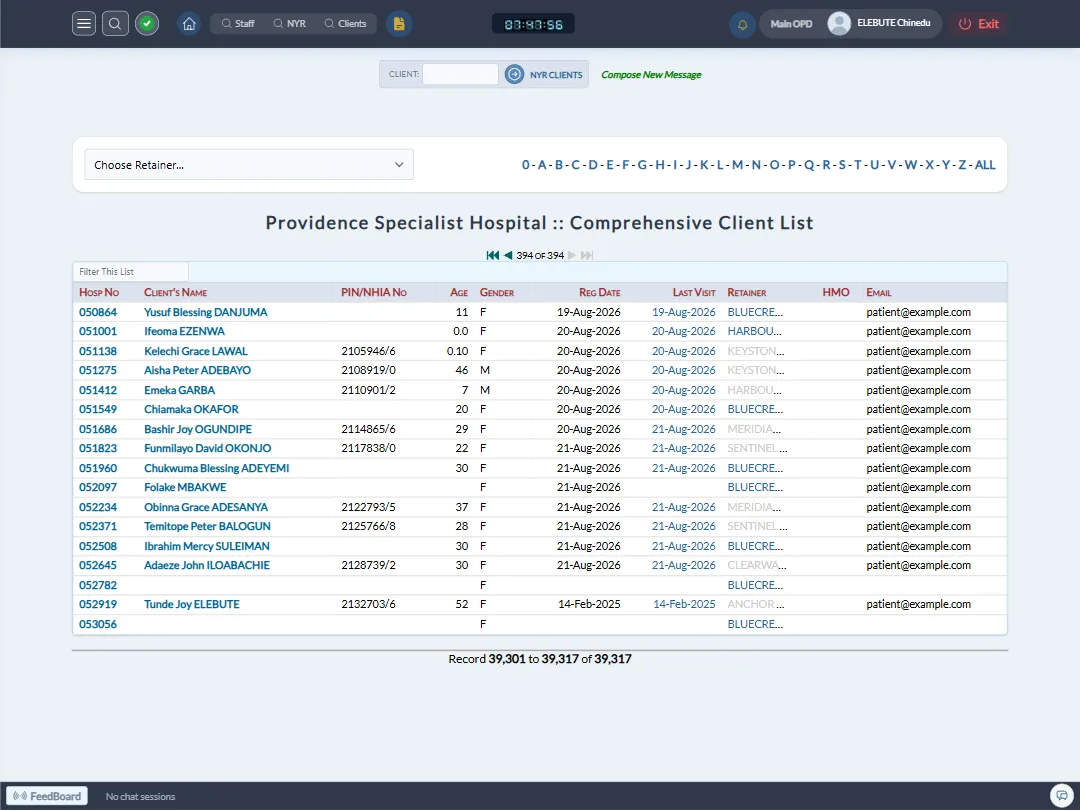Click into the CLIENT input field

pos(460,74)
